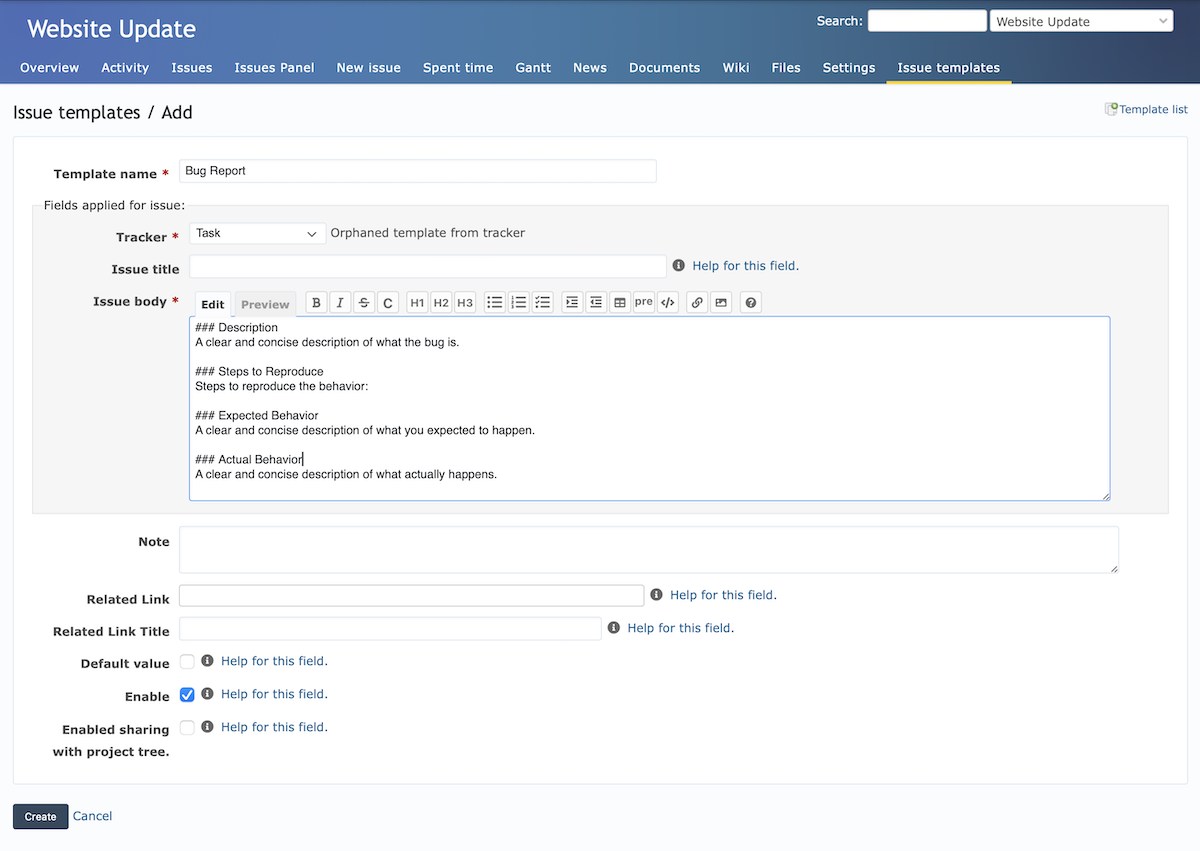Open the Wiki tab in the navigation
The height and width of the screenshot is (851, 1200).
click(x=736, y=67)
